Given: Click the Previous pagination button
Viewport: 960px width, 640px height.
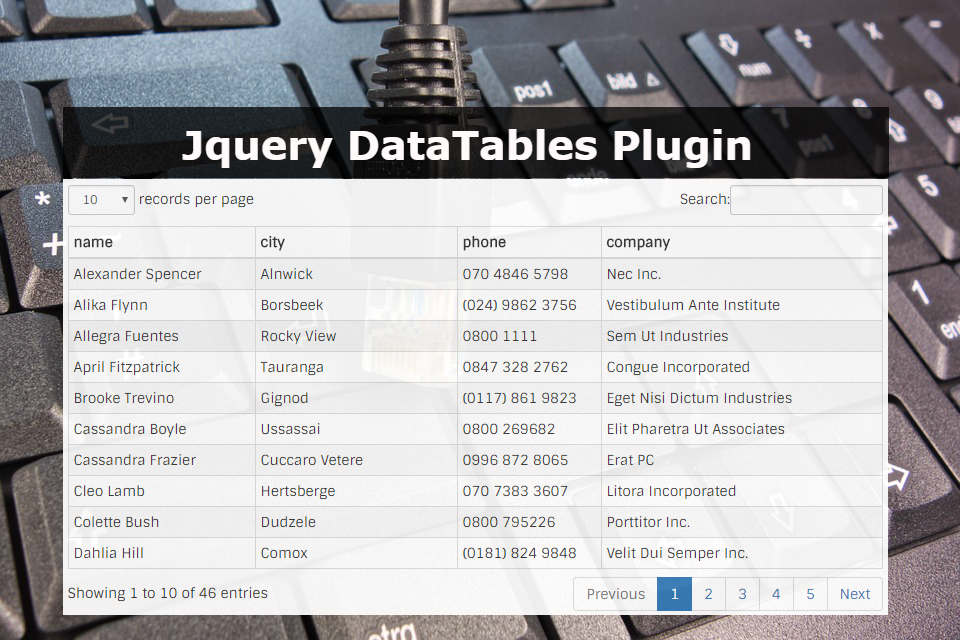Looking at the screenshot, I should click(x=615, y=593).
